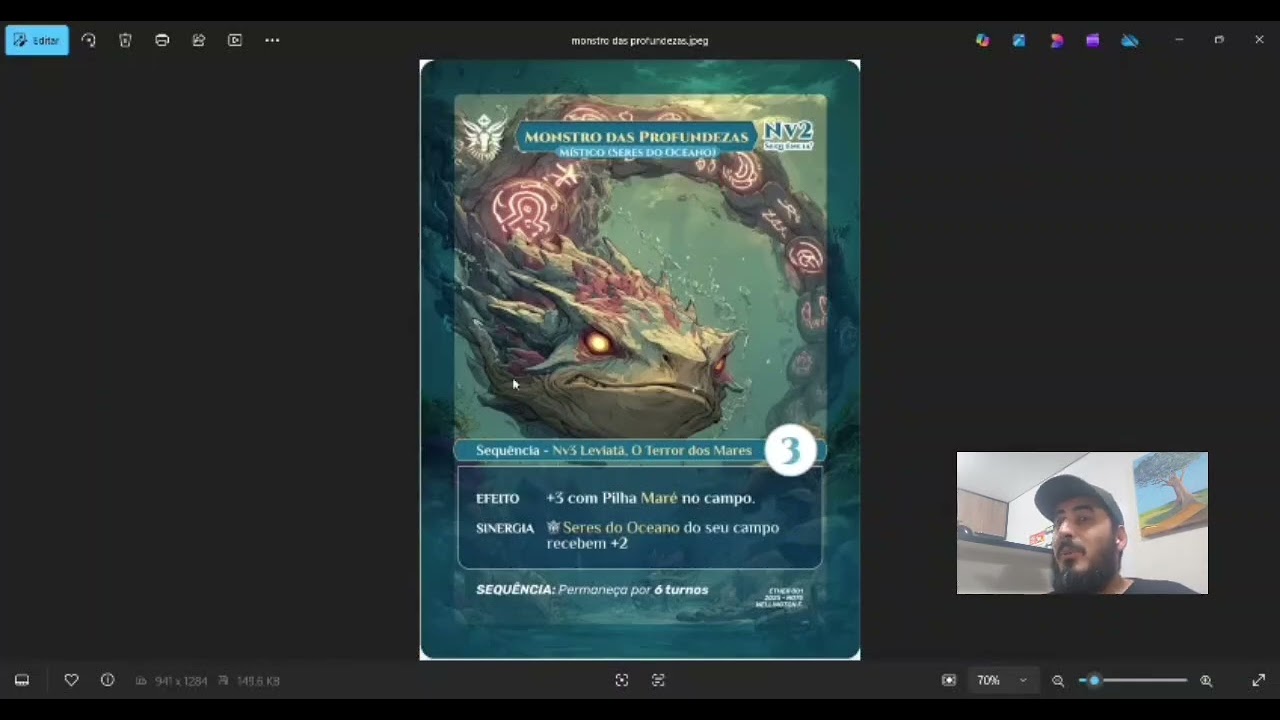Open the Editar image editor
This screenshot has height=720, width=1280.
tap(37, 40)
